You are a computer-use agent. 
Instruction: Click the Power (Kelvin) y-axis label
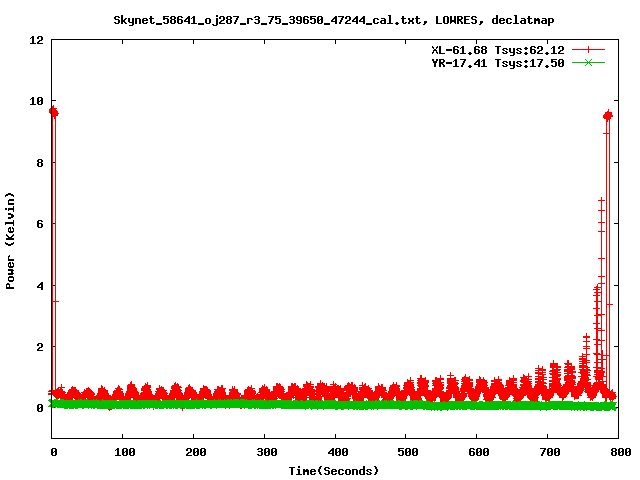[x=10, y=241]
